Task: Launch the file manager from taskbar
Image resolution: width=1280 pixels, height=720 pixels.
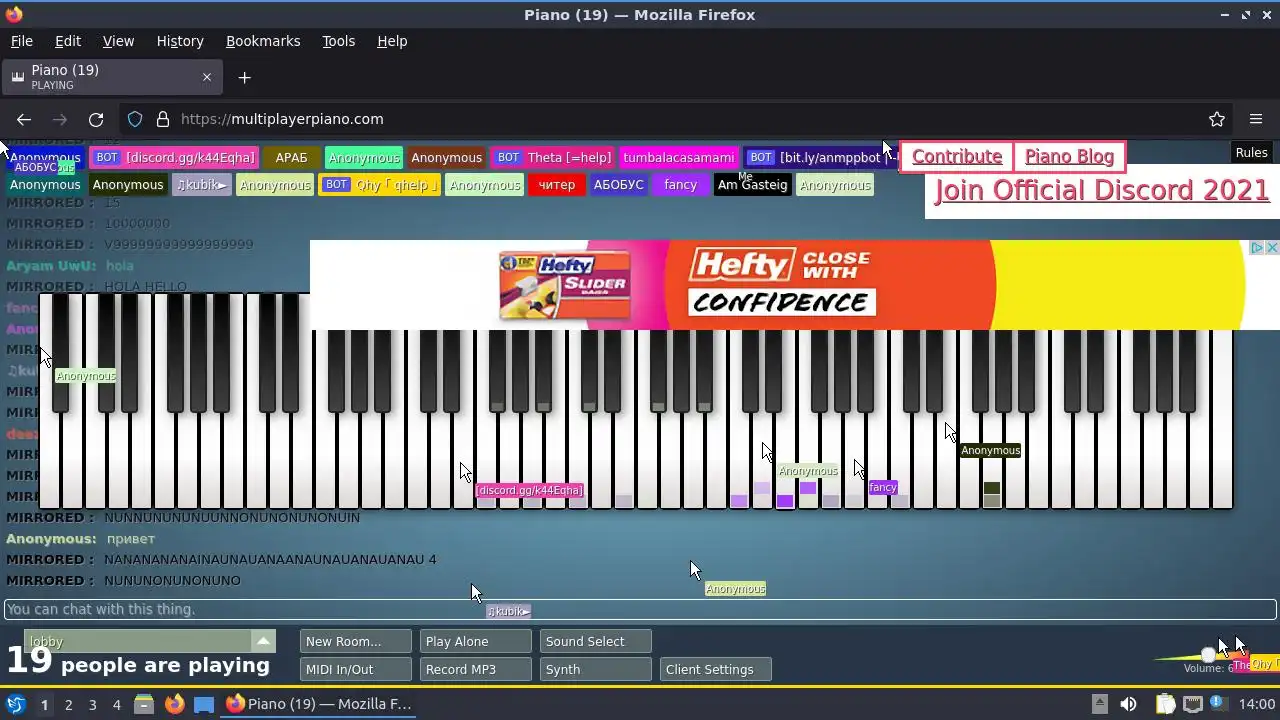Action: click(x=143, y=704)
